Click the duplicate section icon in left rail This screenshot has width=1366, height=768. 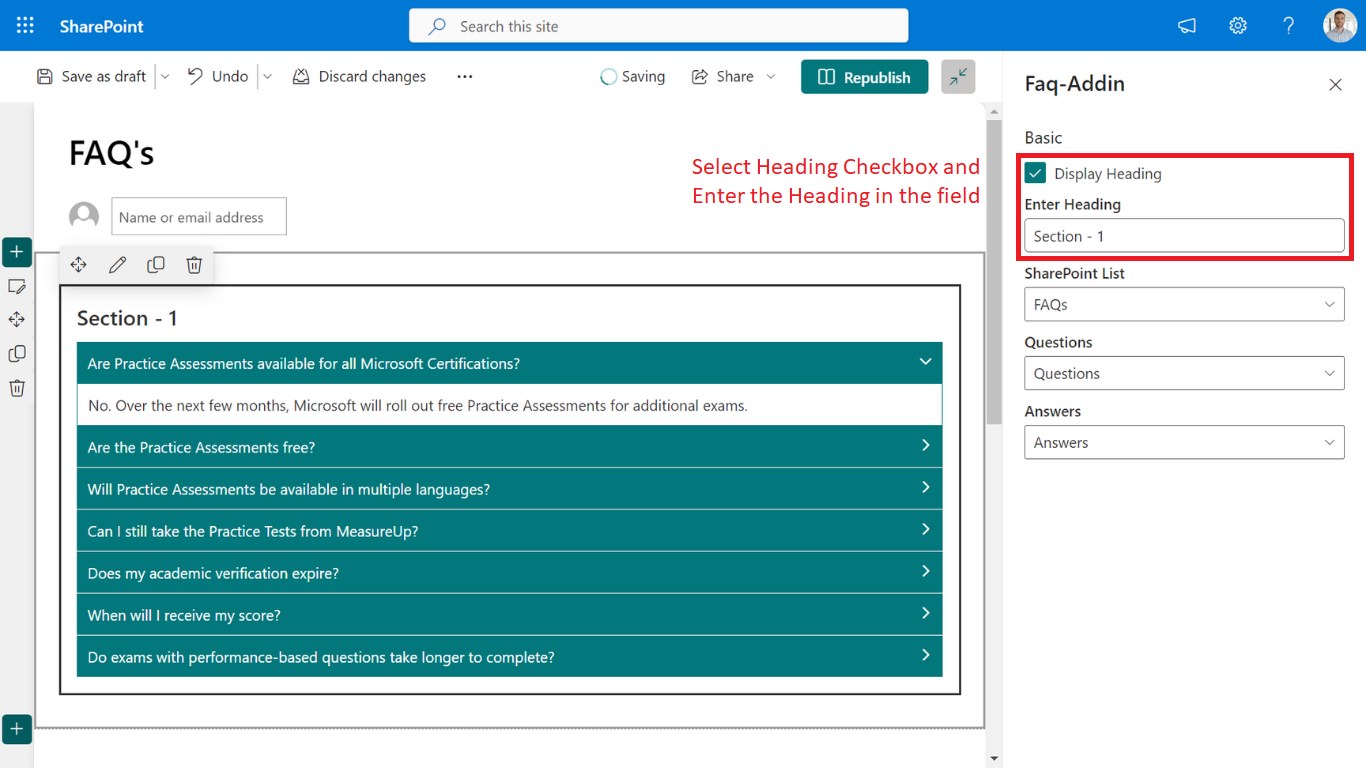(x=17, y=354)
